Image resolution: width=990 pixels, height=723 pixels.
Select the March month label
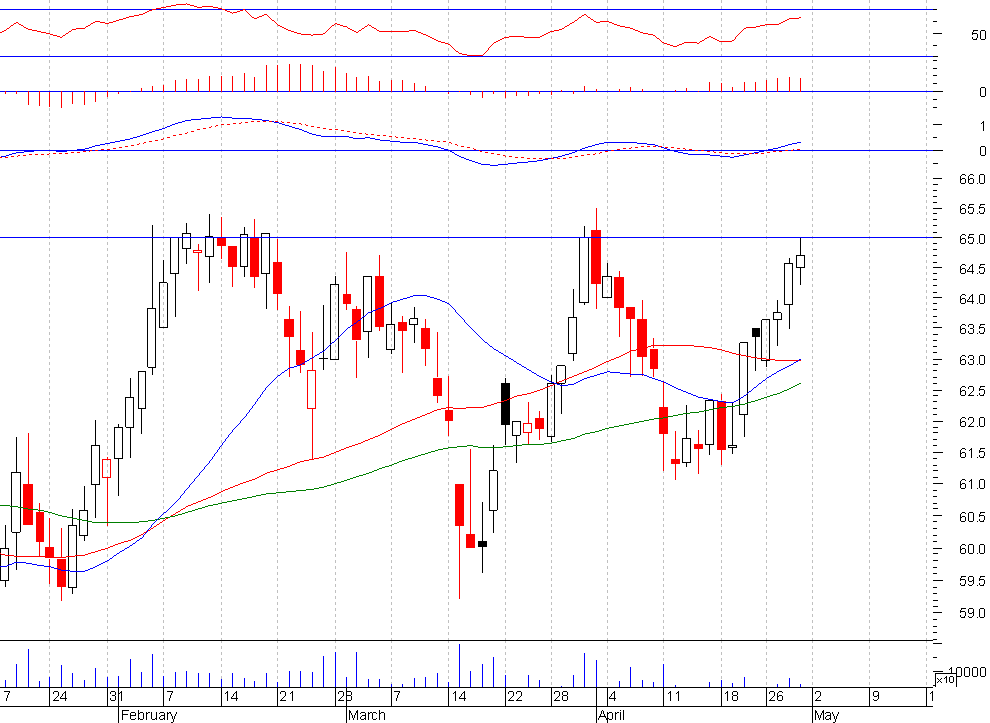point(367,715)
